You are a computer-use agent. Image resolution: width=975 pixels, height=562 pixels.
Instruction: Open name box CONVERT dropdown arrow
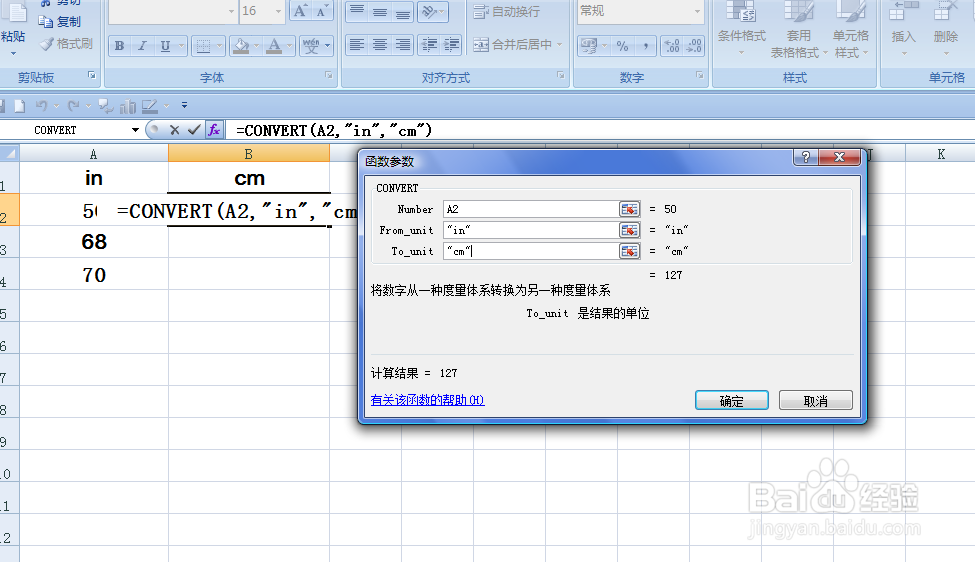(135, 130)
